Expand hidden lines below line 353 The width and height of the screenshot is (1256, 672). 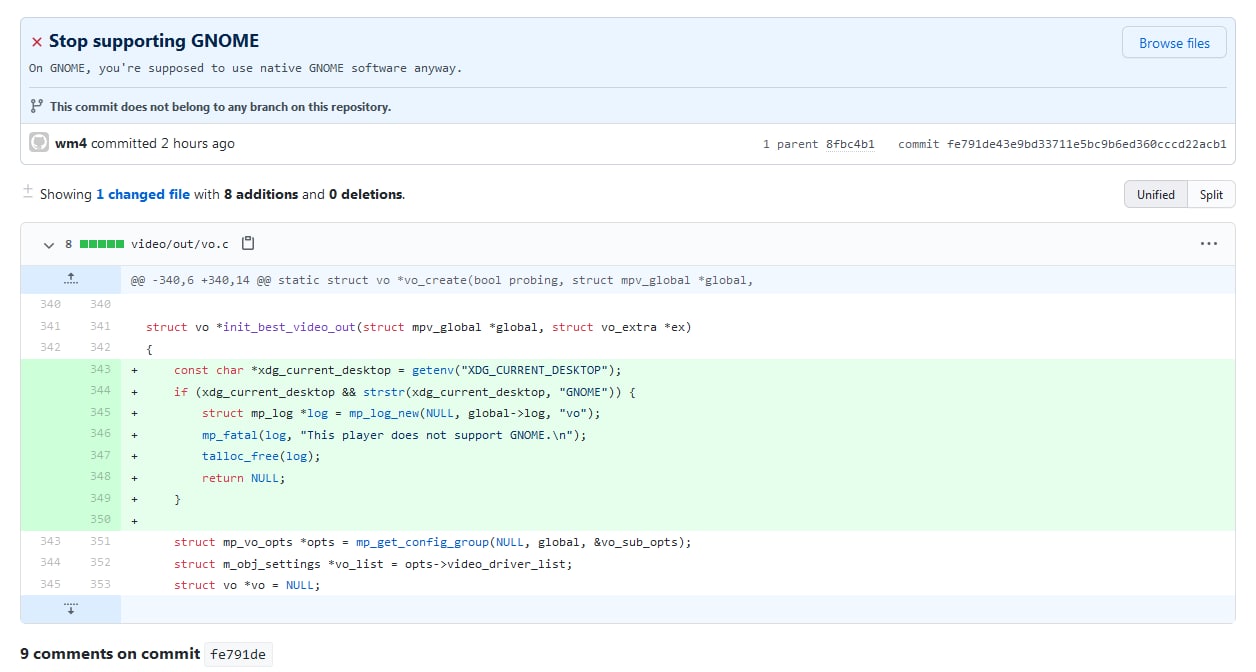[x=71, y=608]
